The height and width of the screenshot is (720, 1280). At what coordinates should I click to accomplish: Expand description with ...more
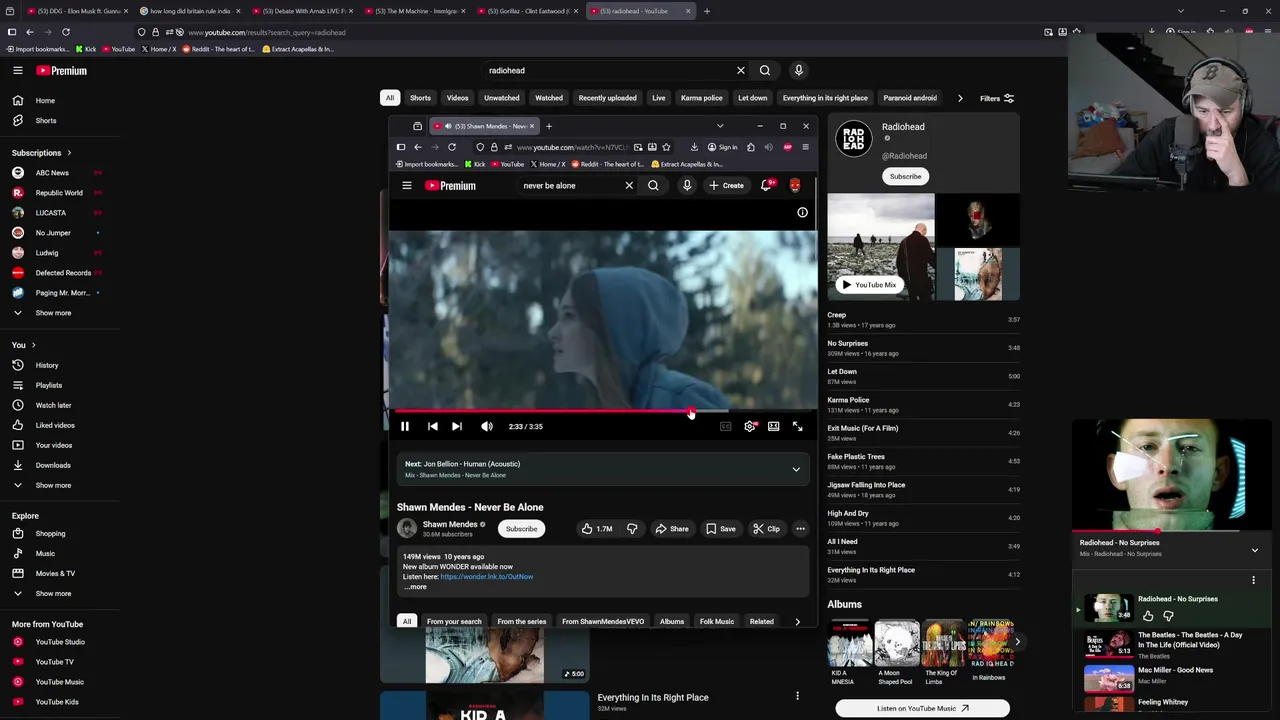(415, 587)
